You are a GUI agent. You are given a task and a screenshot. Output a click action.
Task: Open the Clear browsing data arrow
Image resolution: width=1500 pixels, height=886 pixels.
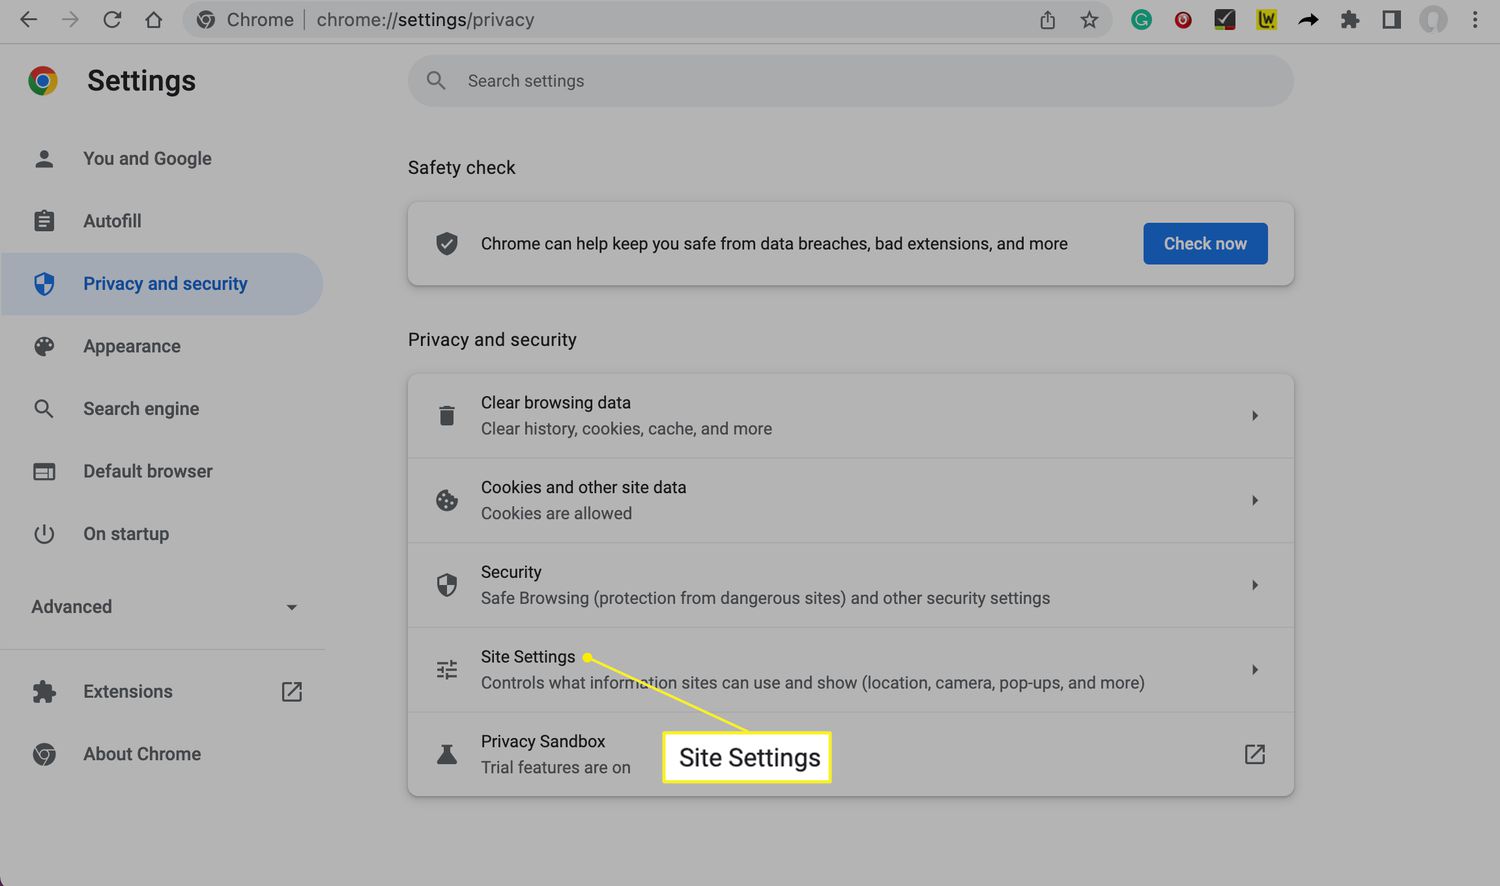pyautogui.click(x=1255, y=415)
